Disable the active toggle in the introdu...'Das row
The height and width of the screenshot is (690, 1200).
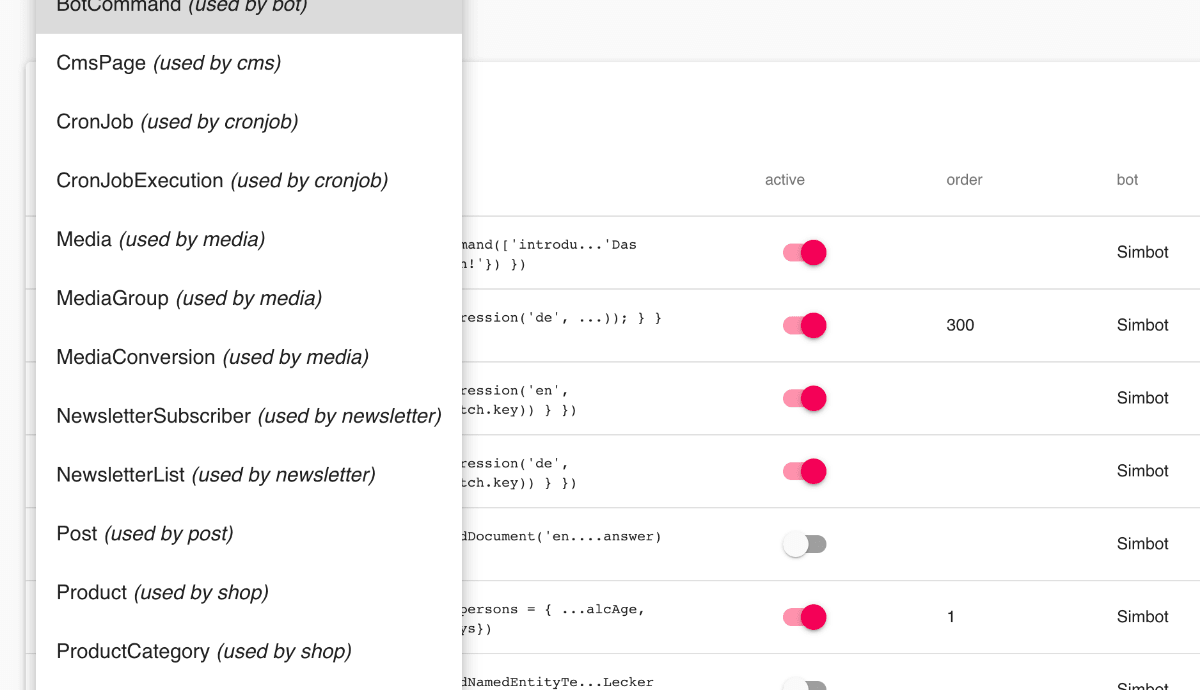[805, 253]
